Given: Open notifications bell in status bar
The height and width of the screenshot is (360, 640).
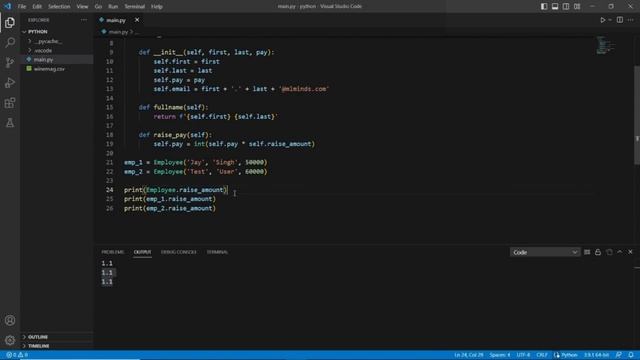Looking at the screenshot, I should point(631,355).
